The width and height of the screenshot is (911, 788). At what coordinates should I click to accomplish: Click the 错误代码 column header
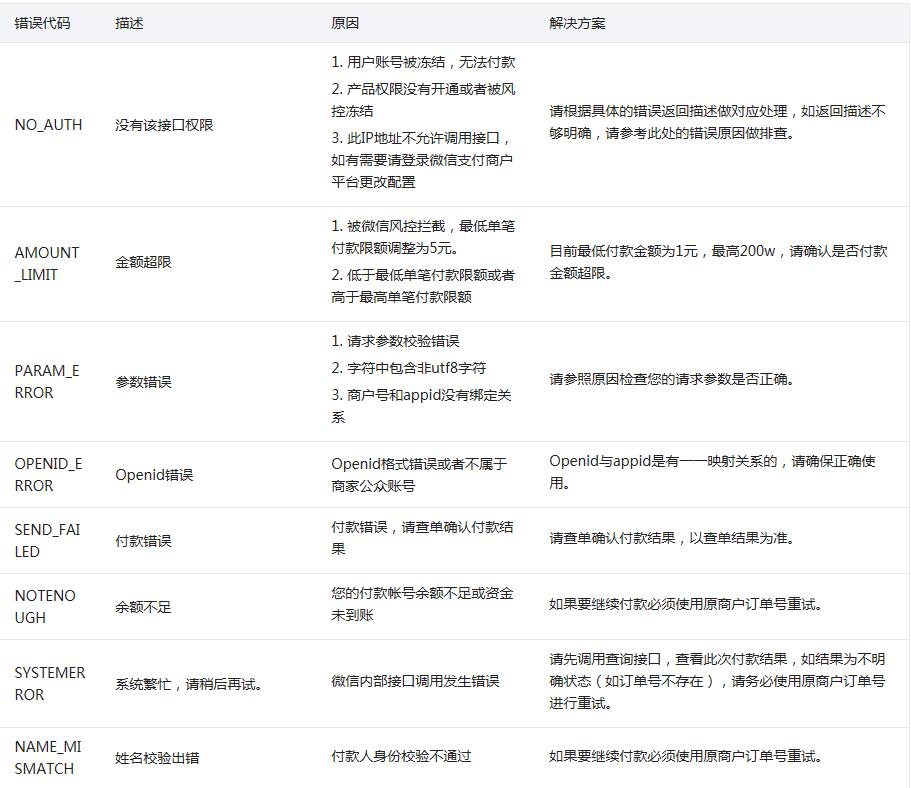coord(43,22)
